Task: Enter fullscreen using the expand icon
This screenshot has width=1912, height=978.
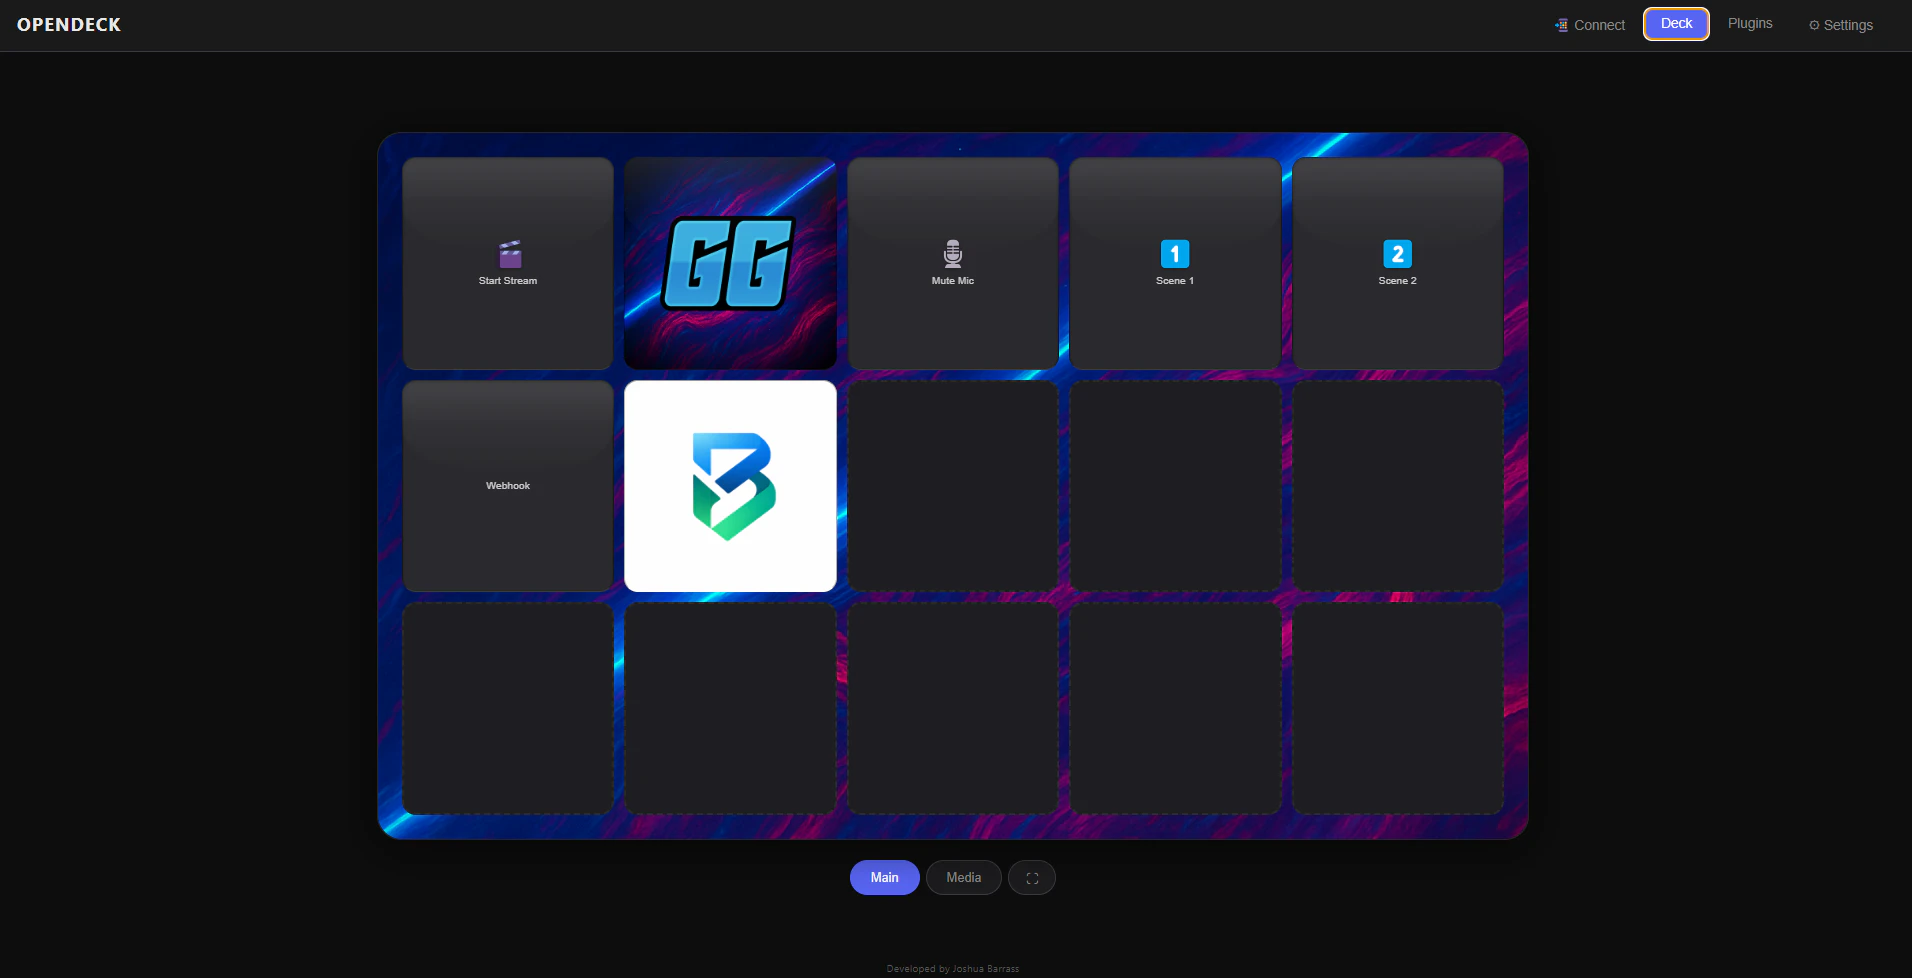Action: point(1031,877)
